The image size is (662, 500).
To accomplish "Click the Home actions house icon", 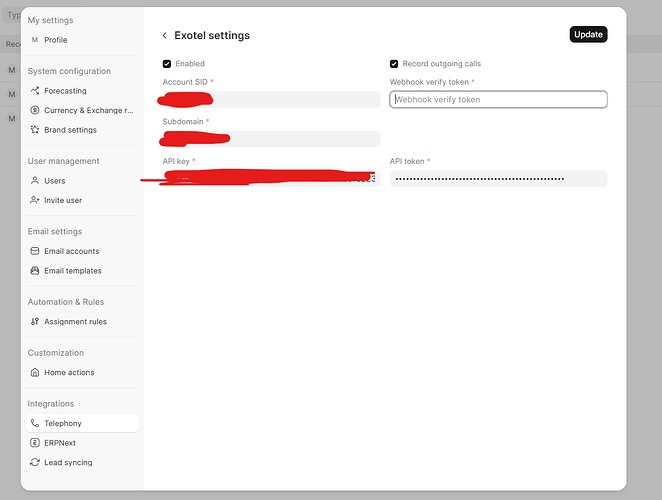I will 35,372.
